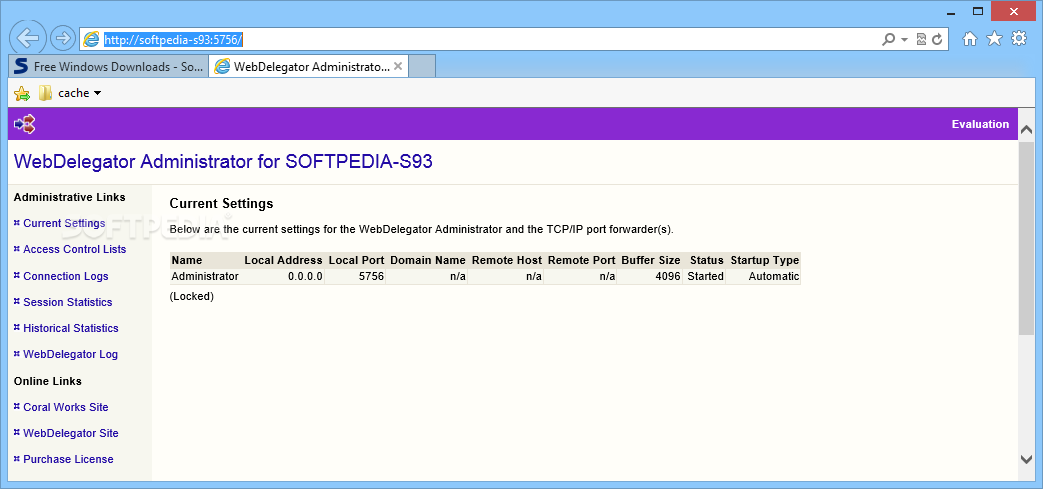Click the Add to favorites bar icon
The height and width of the screenshot is (489, 1043).
(22, 94)
